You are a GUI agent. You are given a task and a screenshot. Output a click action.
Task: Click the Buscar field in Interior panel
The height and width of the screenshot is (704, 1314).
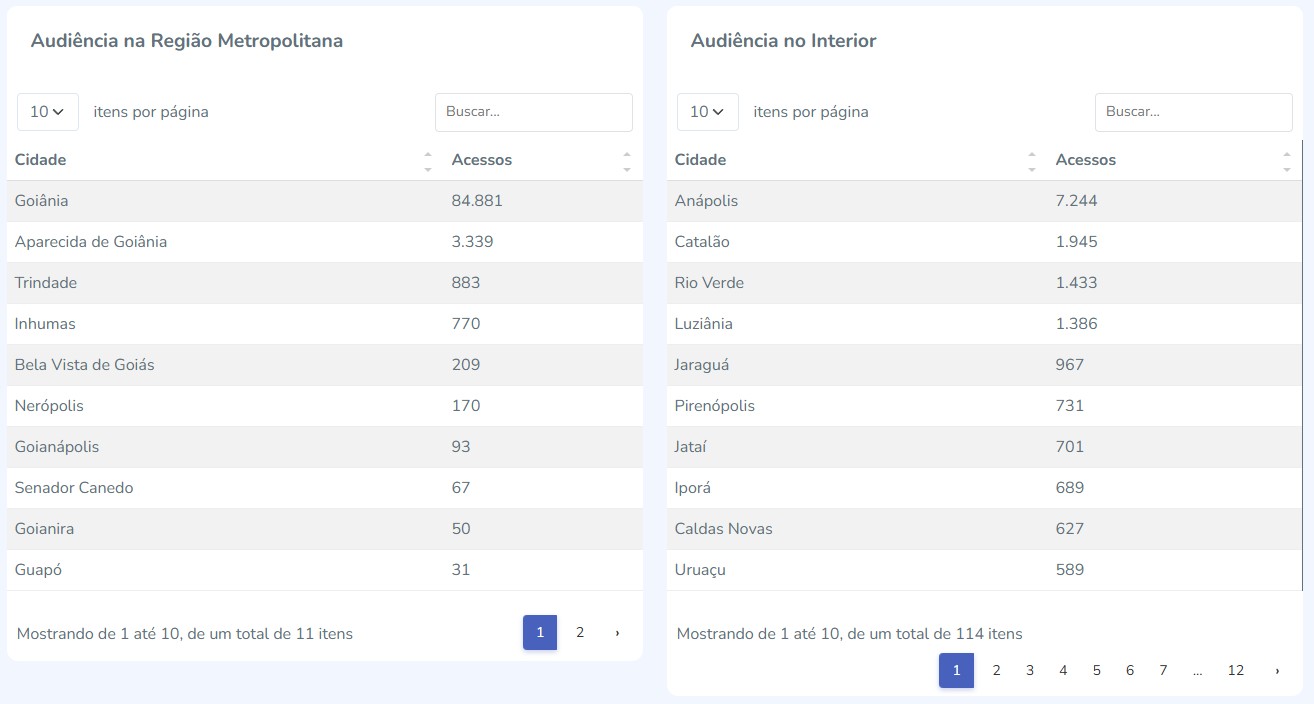pos(1193,112)
